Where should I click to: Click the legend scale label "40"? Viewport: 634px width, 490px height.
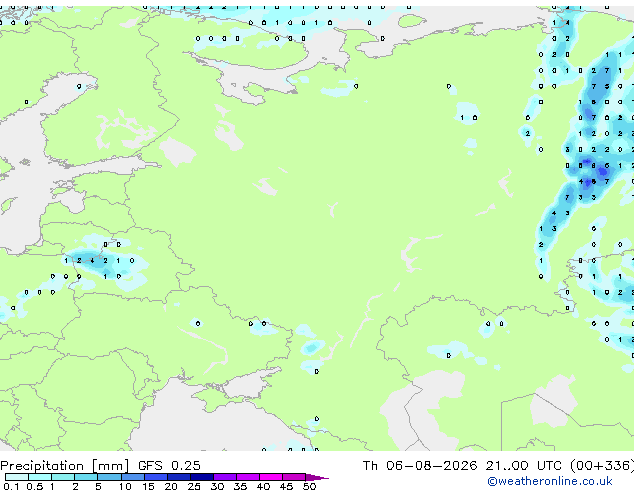click(263, 486)
